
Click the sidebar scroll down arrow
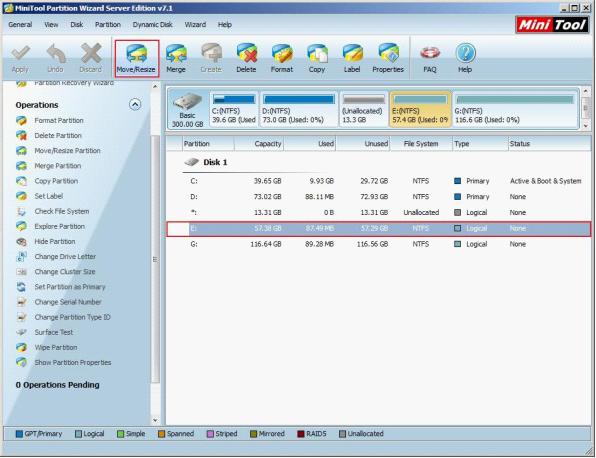[x=155, y=420]
